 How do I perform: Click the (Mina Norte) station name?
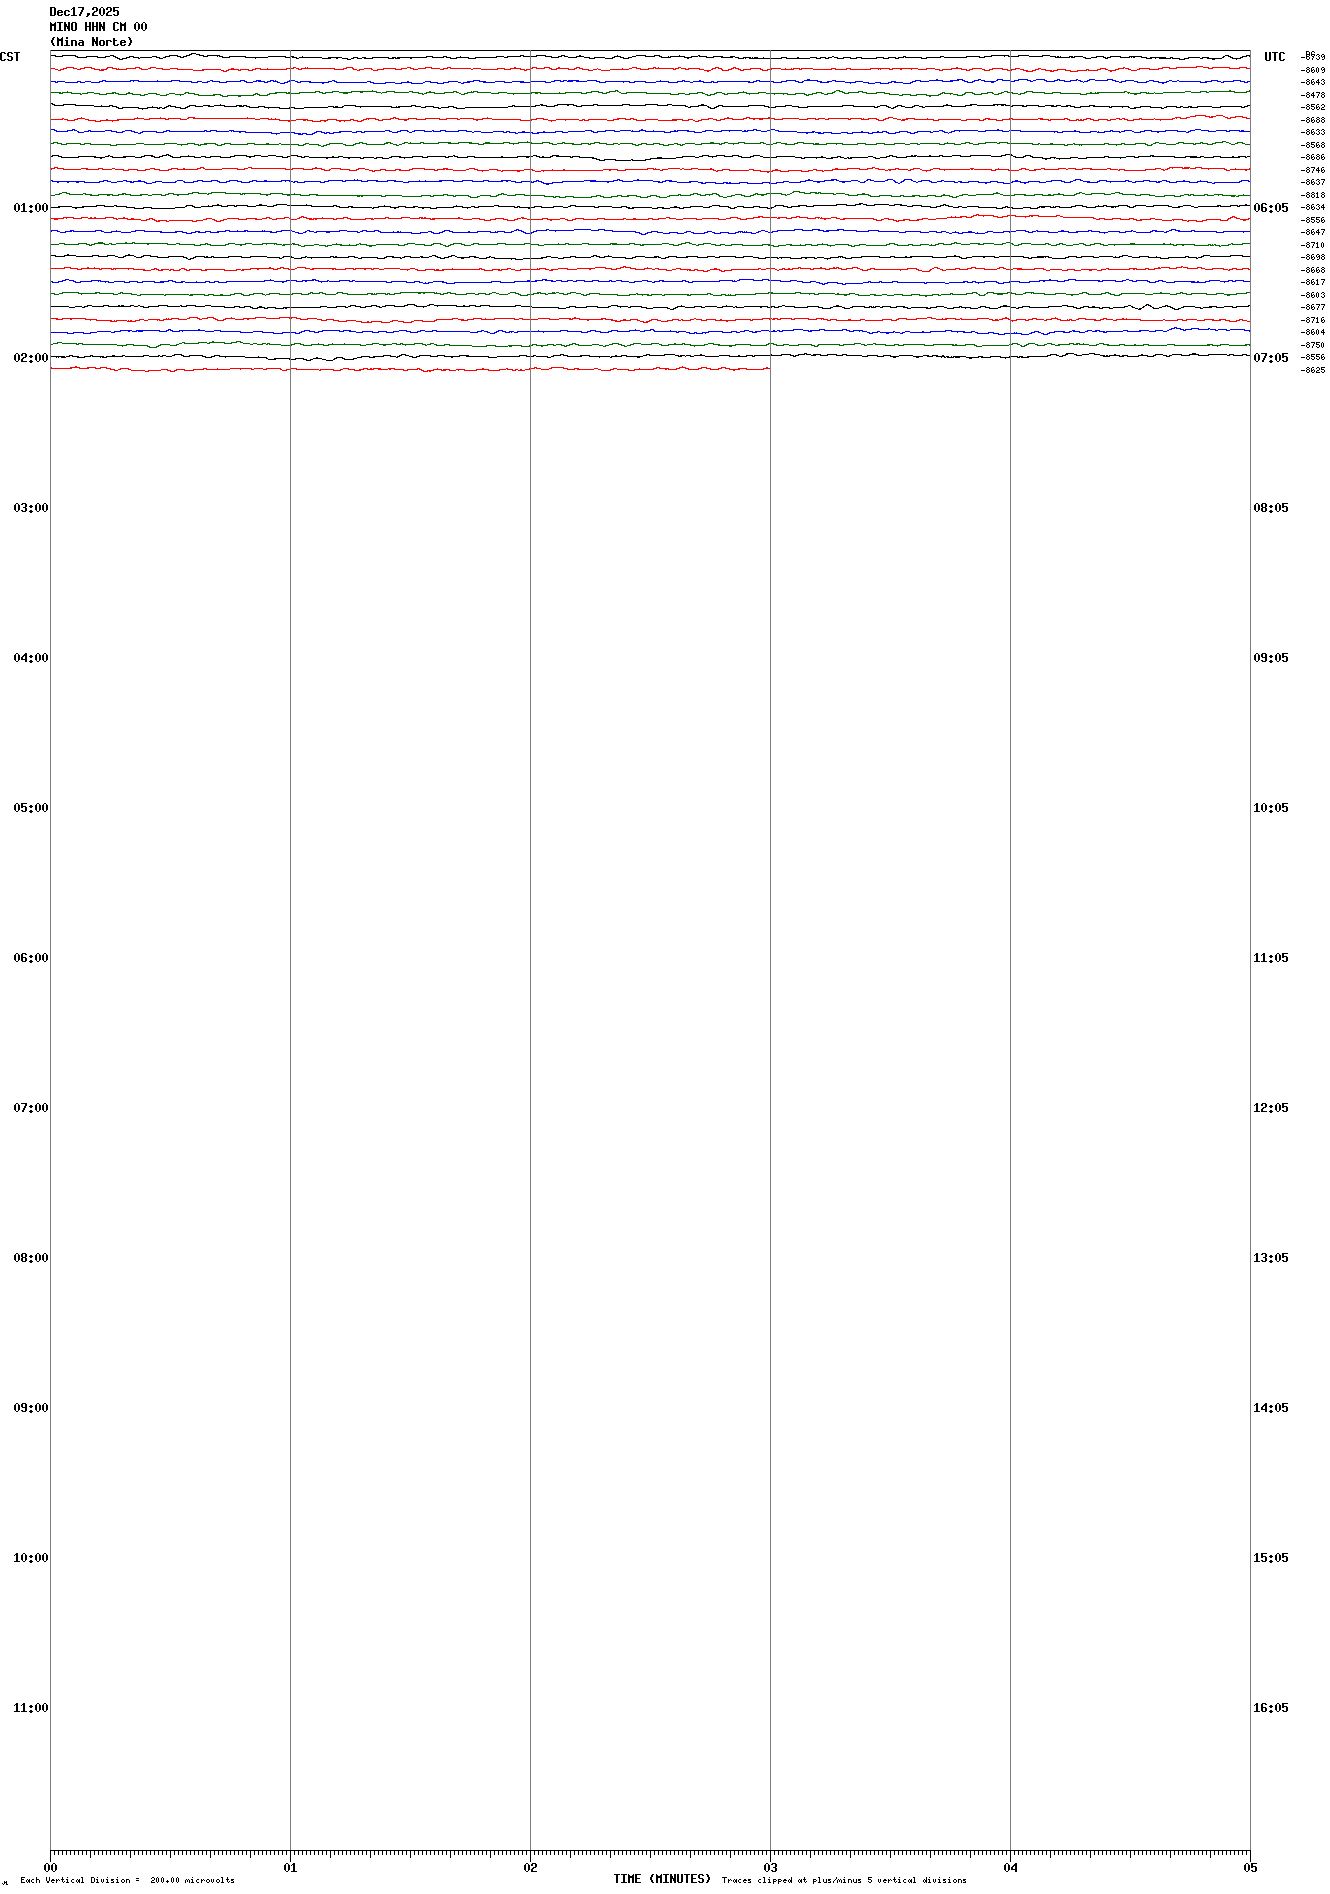[91, 42]
